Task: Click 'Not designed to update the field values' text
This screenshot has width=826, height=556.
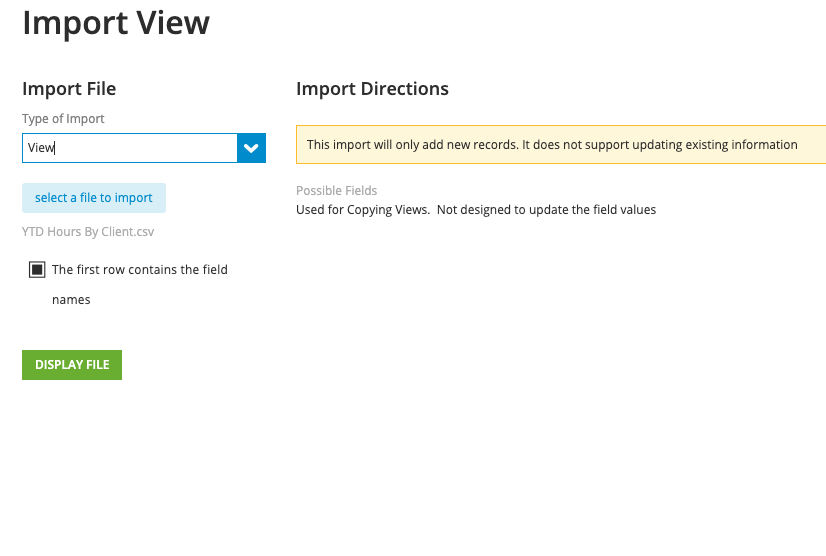Action: [x=546, y=210]
